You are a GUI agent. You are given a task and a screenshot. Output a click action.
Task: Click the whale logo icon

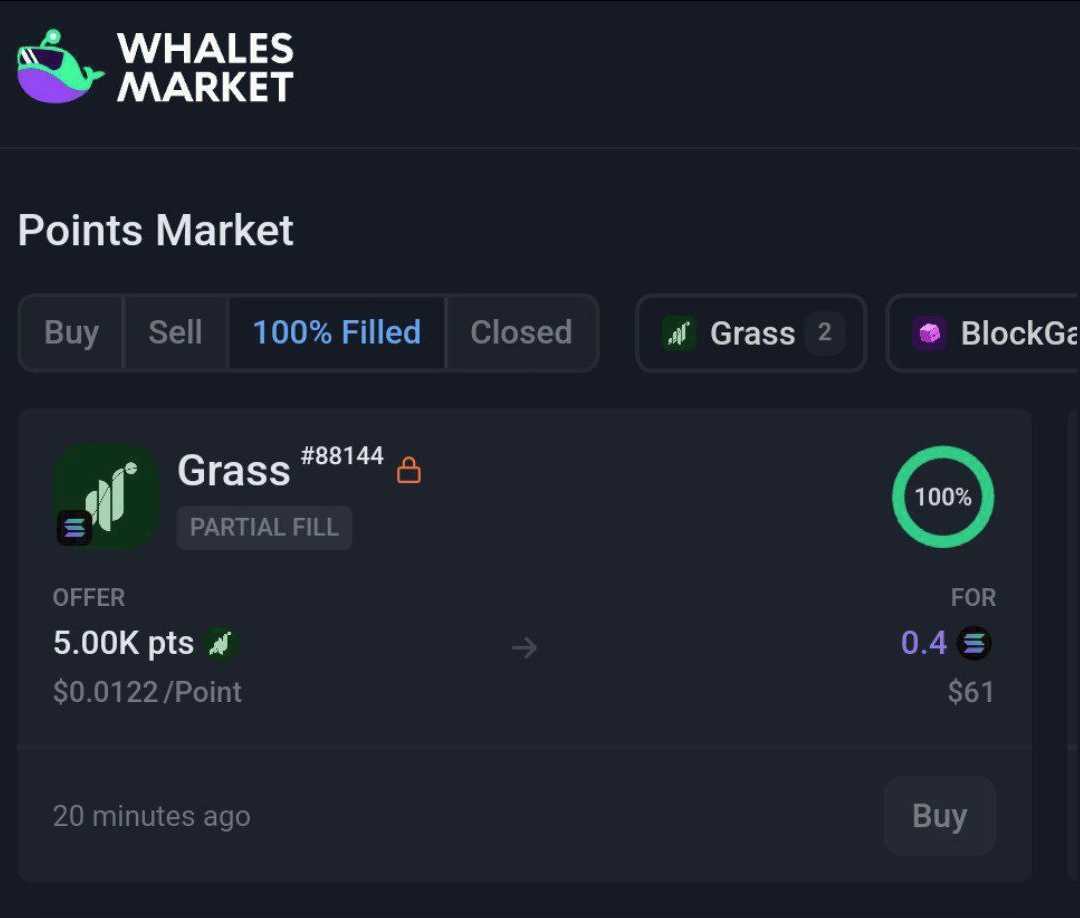click(x=59, y=67)
